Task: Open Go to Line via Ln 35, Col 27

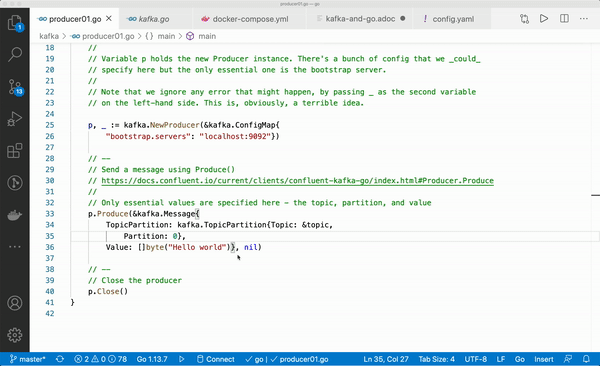Action: pos(386,359)
